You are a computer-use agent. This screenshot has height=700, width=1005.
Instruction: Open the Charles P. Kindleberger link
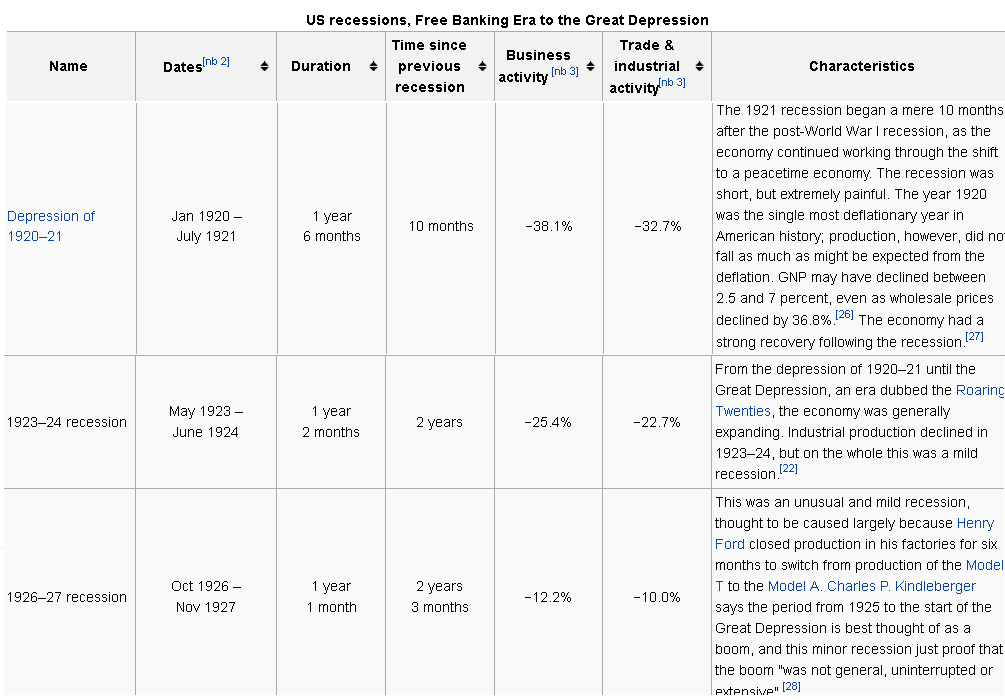pos(900,586)
